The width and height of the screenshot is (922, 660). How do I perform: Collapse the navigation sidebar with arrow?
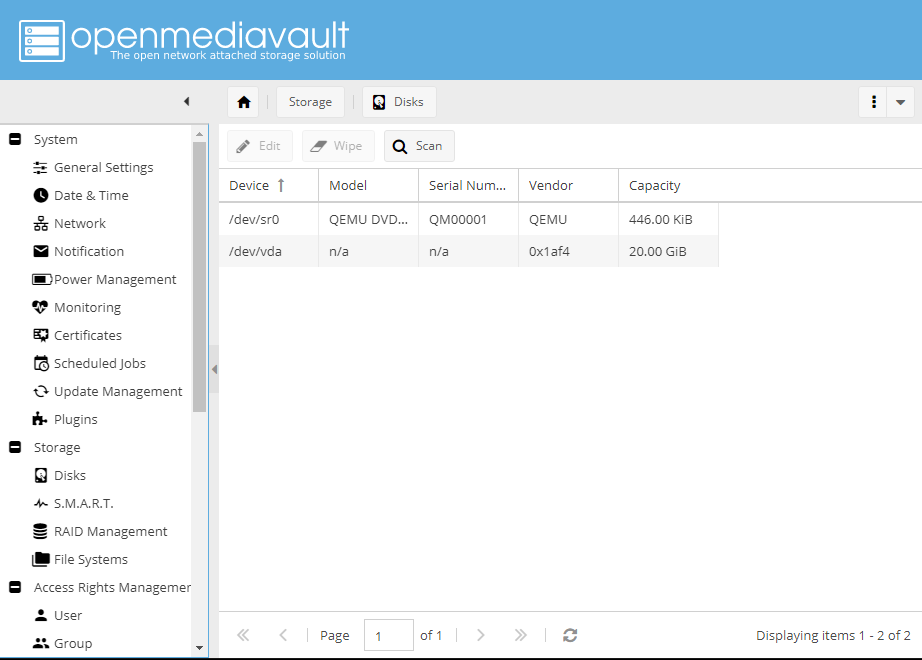186,102
